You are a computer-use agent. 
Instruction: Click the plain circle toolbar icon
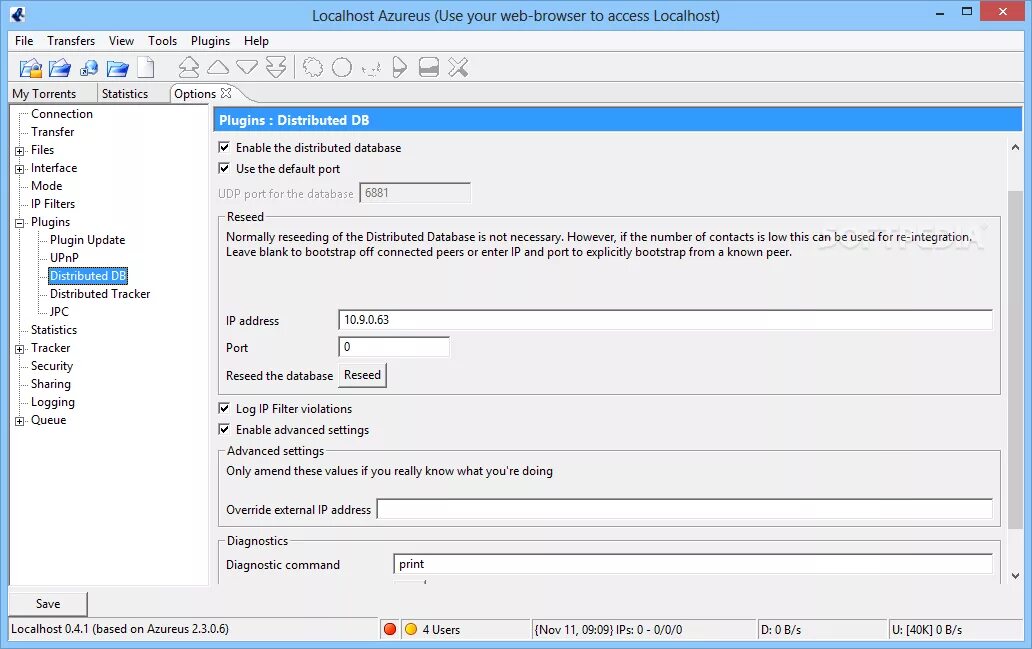[342, 67]
